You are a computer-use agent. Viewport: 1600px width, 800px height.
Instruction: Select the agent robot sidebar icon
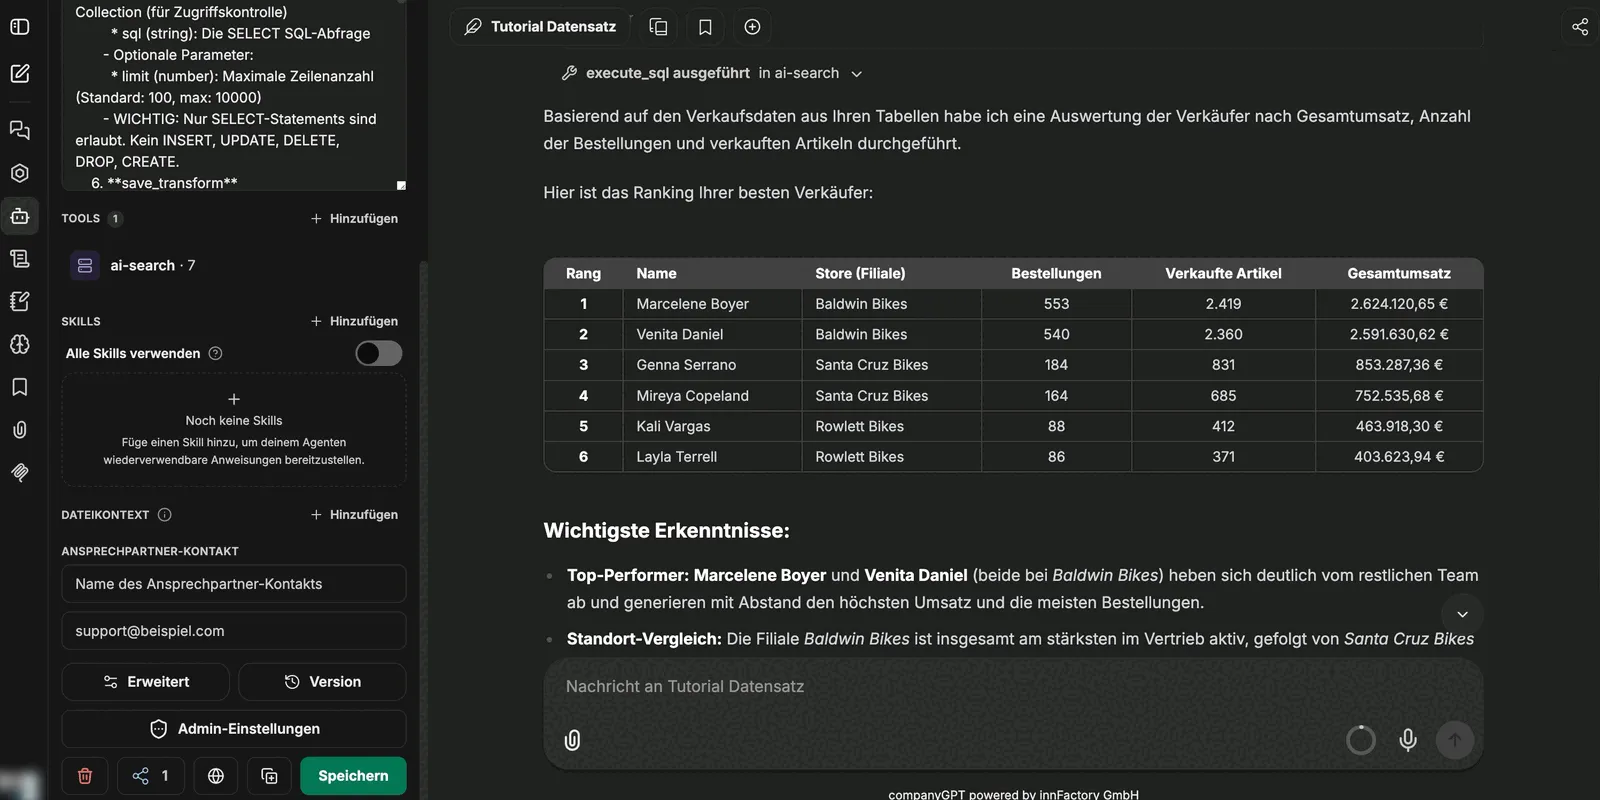(20, 216)
